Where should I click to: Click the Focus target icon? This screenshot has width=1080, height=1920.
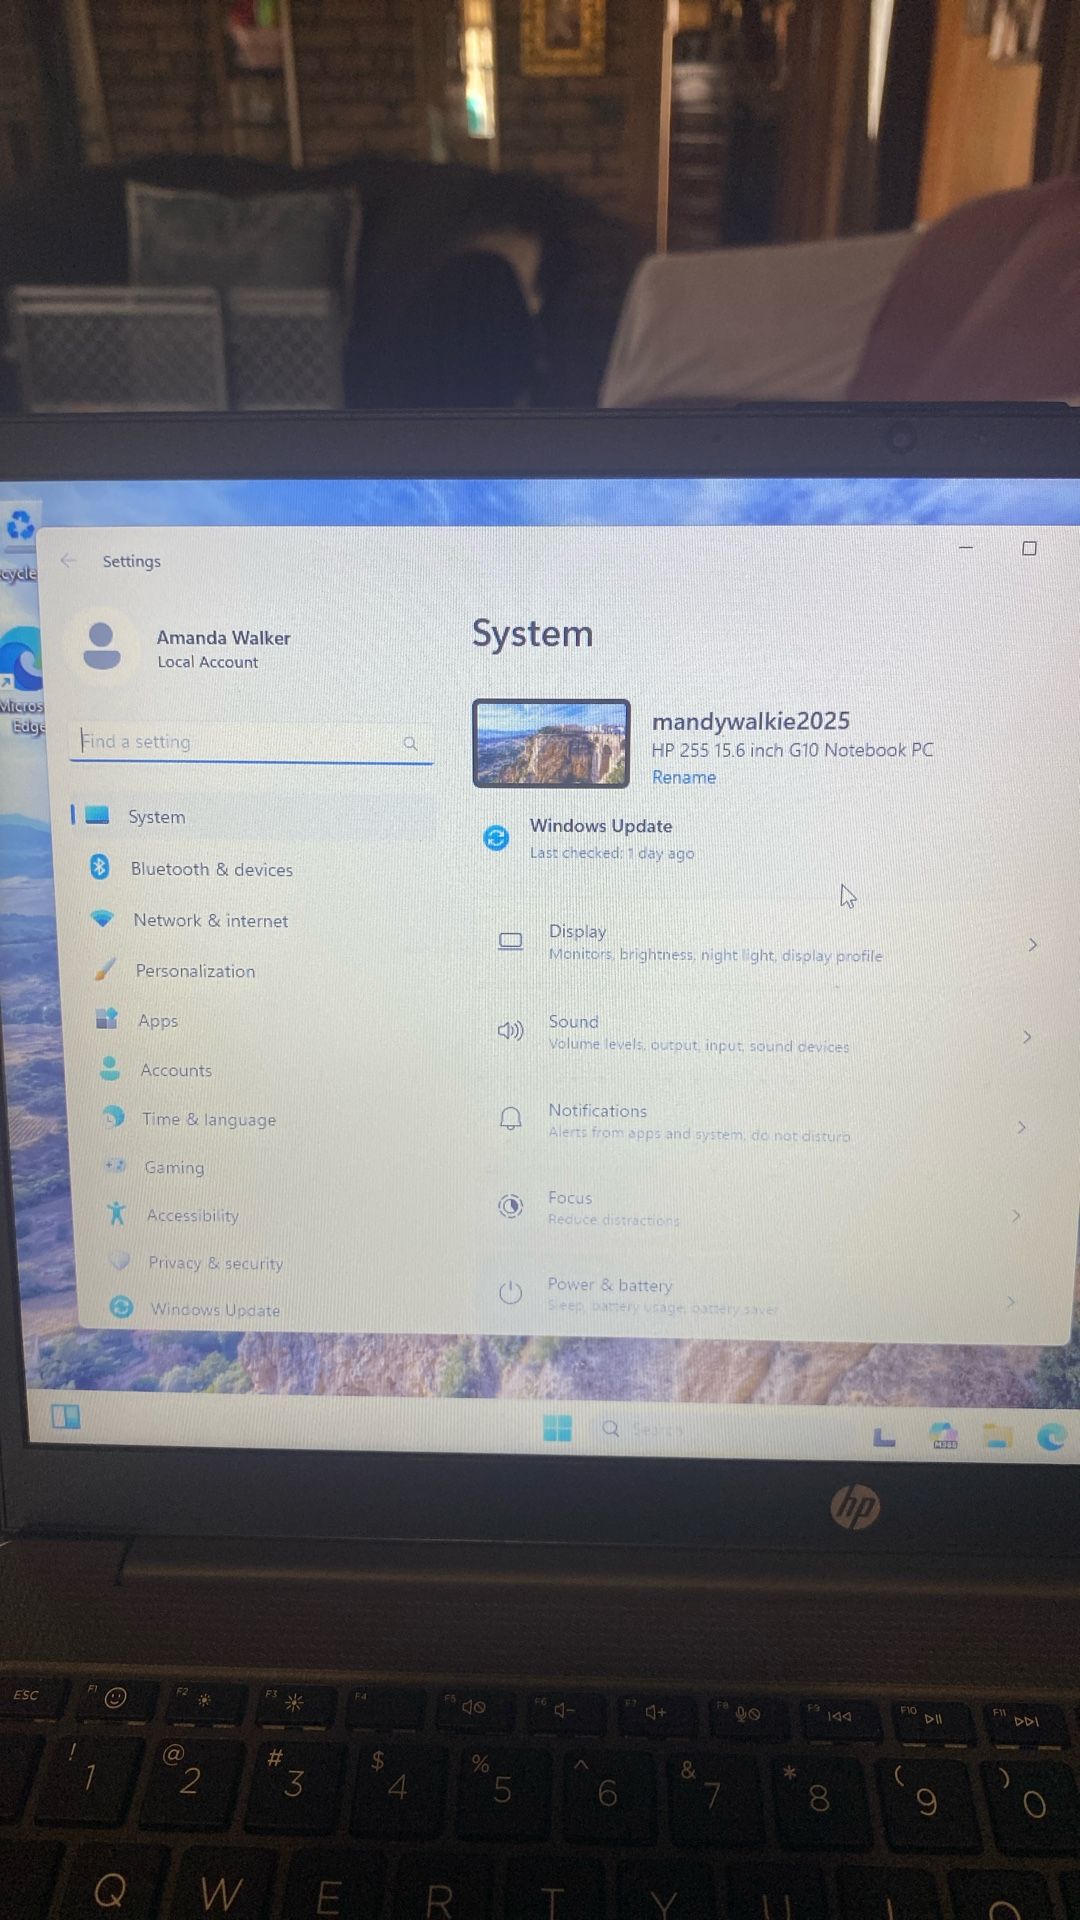pyautogui.click(x=510, y=1206)
